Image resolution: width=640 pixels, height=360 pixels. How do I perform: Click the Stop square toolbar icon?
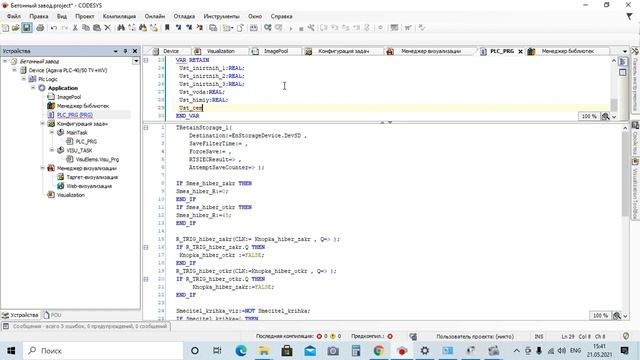point(301,29)
